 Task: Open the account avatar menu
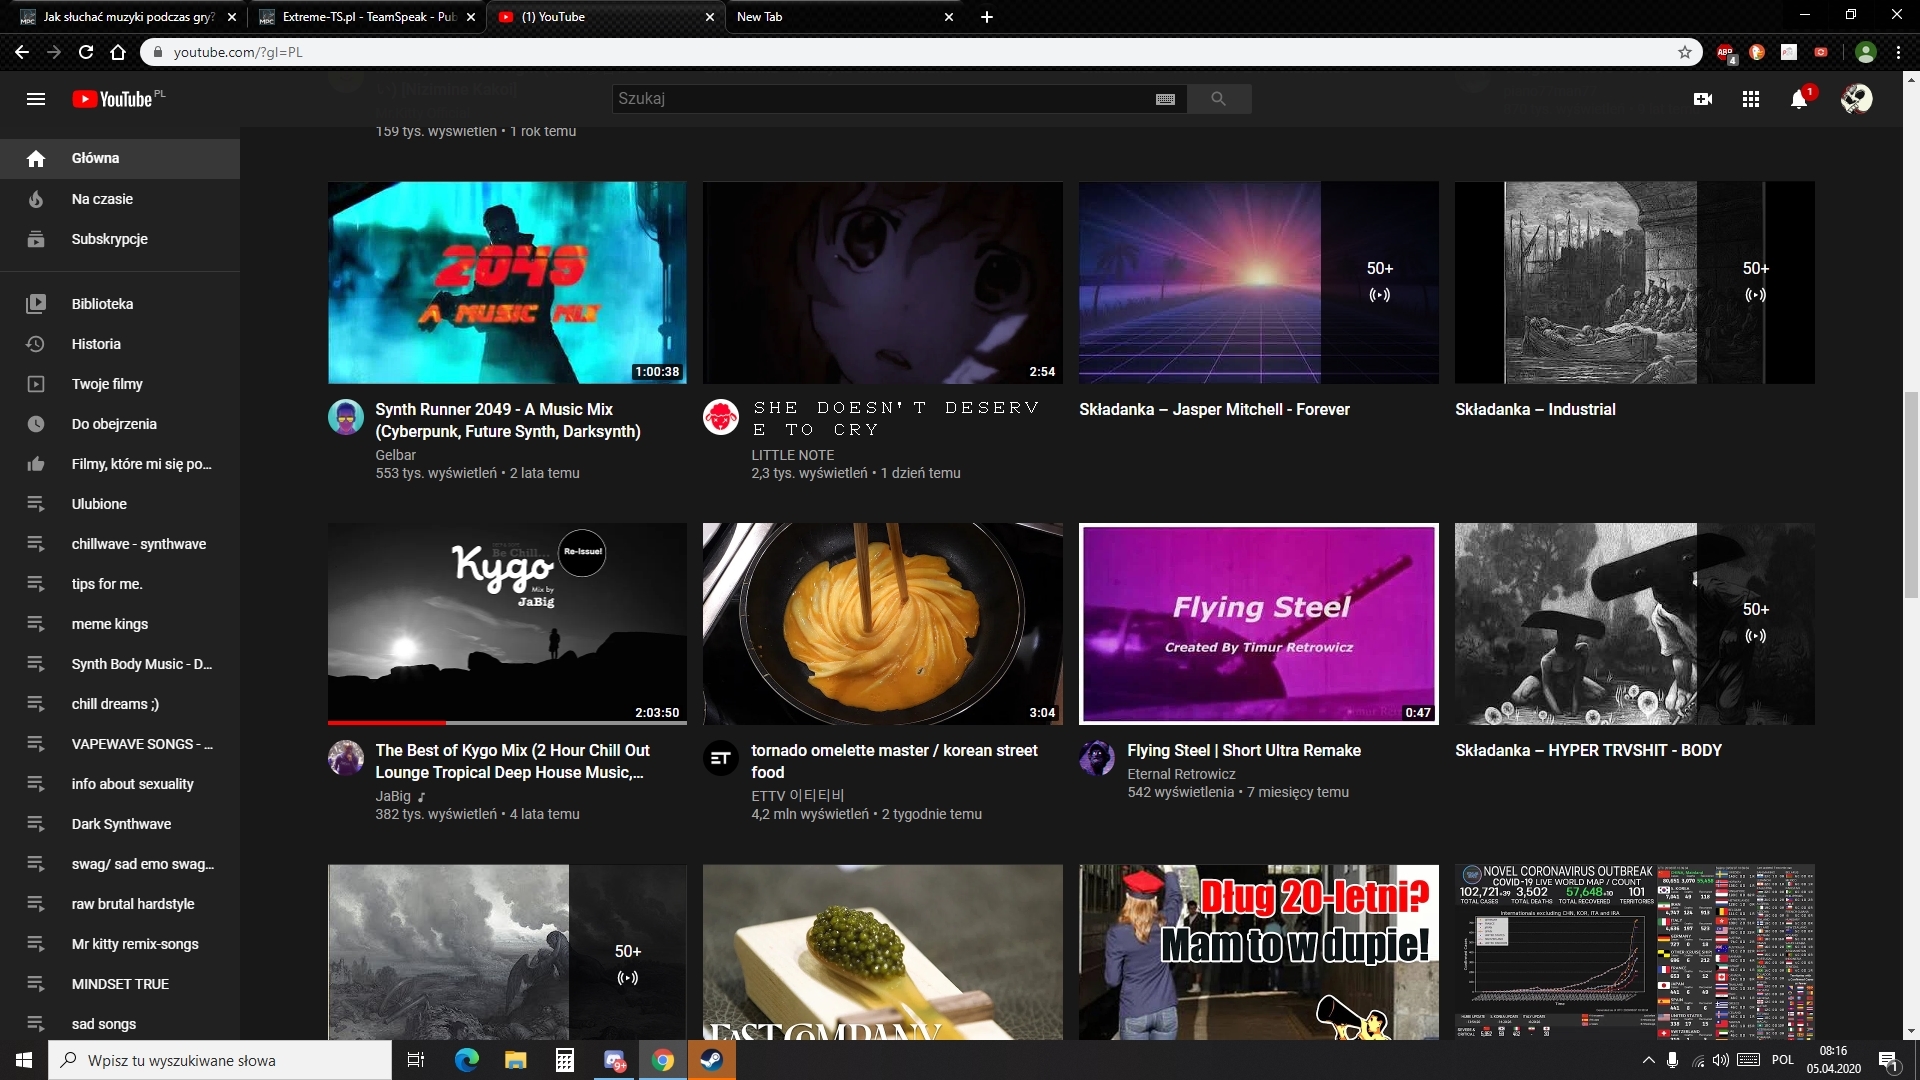1857,99
